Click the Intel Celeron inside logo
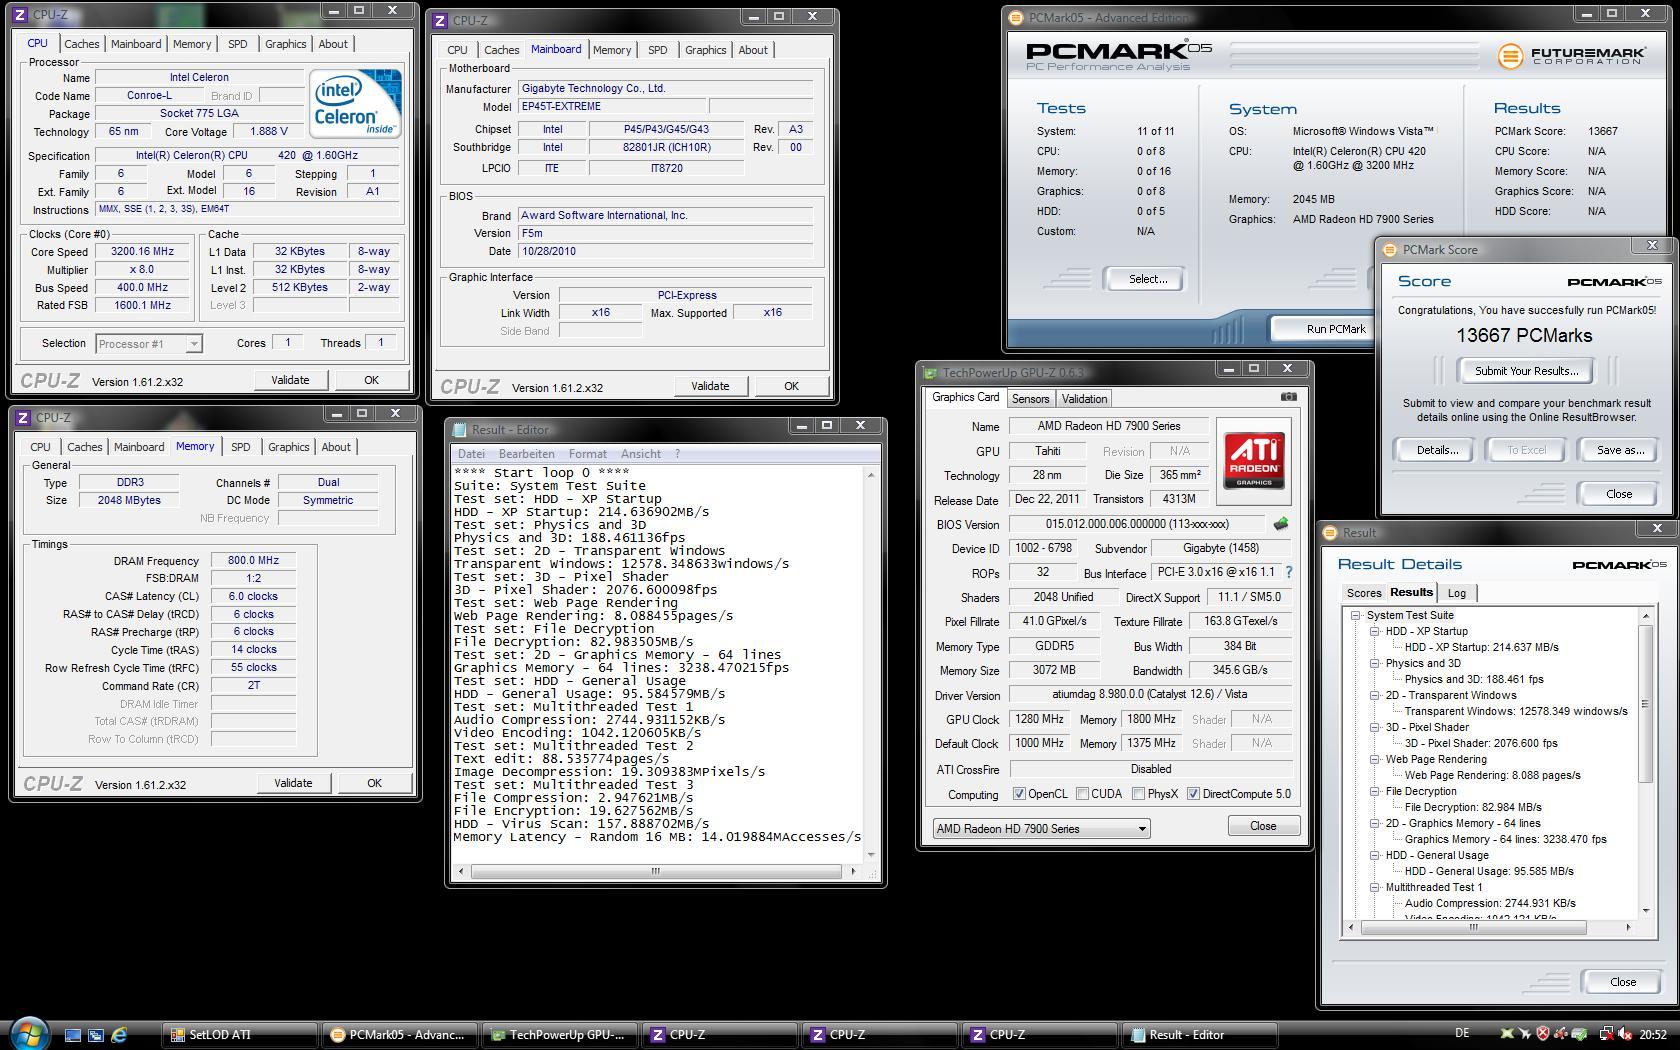 click(x=355, y=103)
